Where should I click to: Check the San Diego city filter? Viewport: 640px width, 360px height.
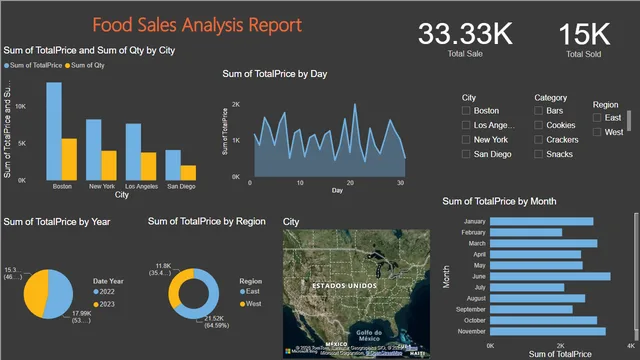[x=466, y=154]
